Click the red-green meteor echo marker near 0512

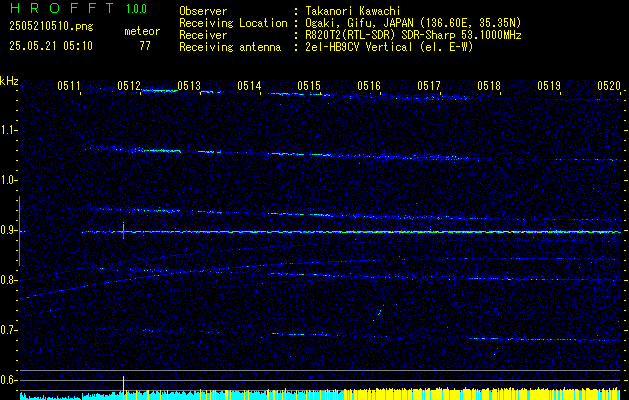[124, 230]
